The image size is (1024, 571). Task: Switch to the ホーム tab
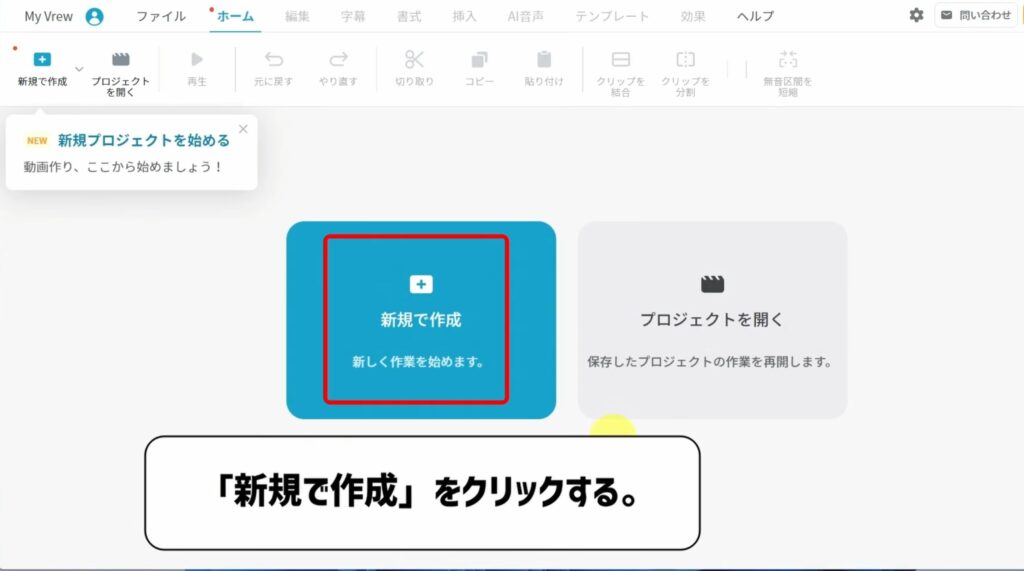click(235, 16)
